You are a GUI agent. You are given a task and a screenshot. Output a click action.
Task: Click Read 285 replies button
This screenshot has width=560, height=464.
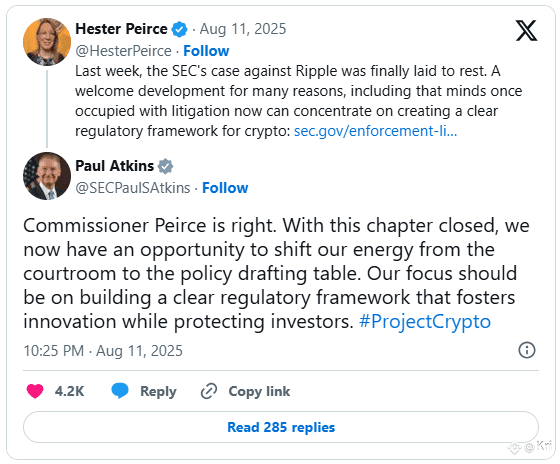pyautogui.click(x=281, y=427)
